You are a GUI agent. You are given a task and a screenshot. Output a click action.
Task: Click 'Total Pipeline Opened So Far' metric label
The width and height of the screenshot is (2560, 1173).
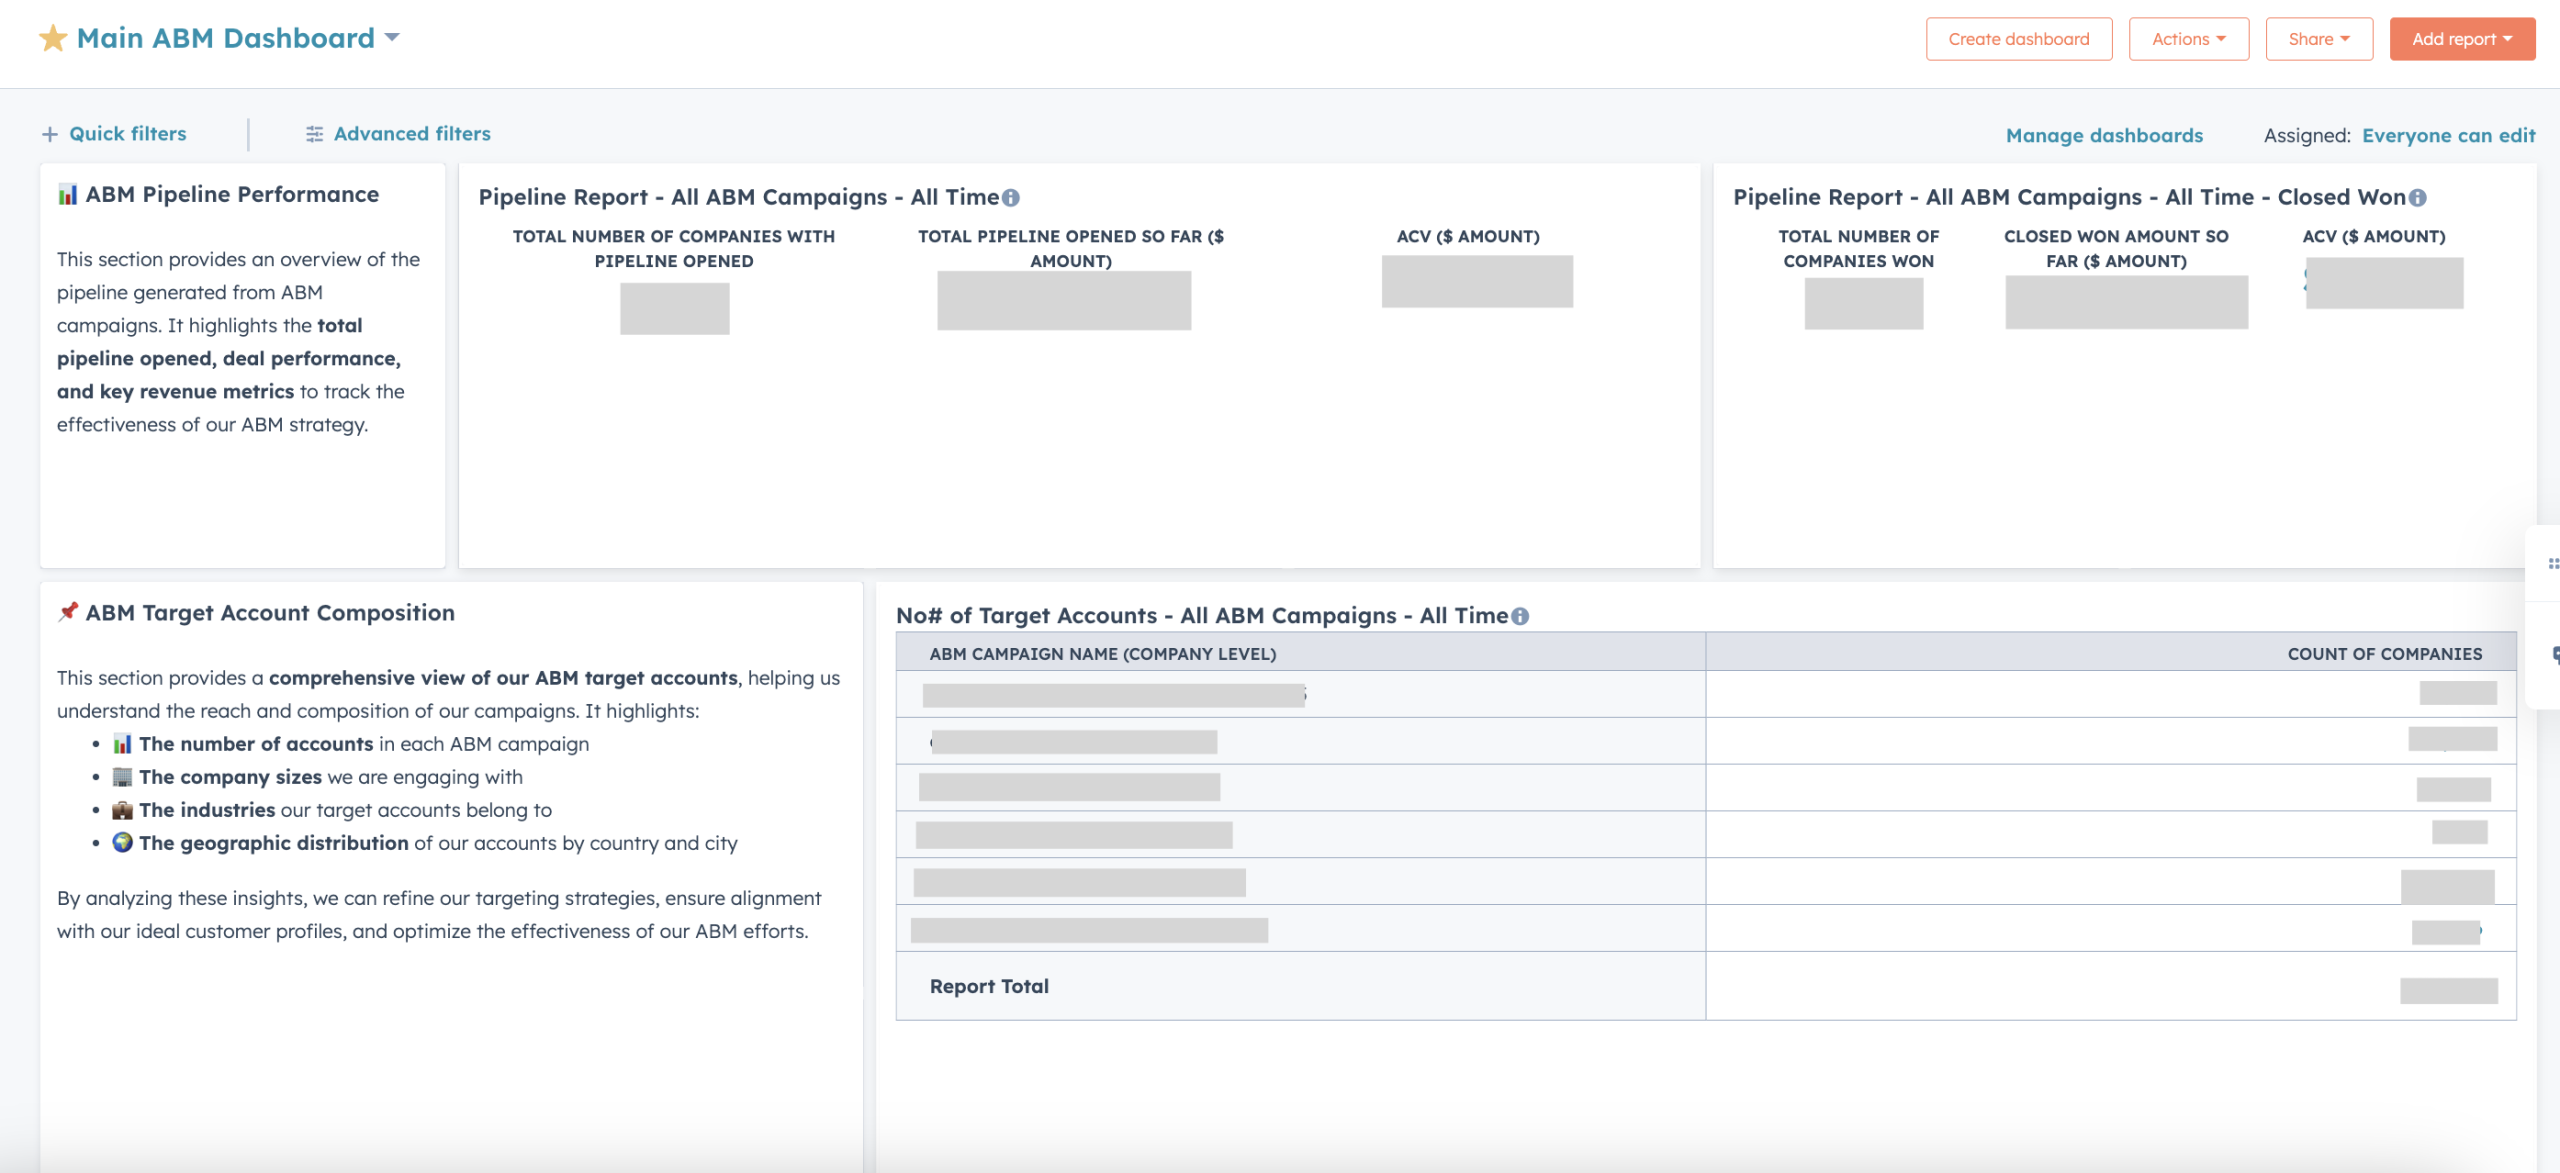(x=1071, y=248)
